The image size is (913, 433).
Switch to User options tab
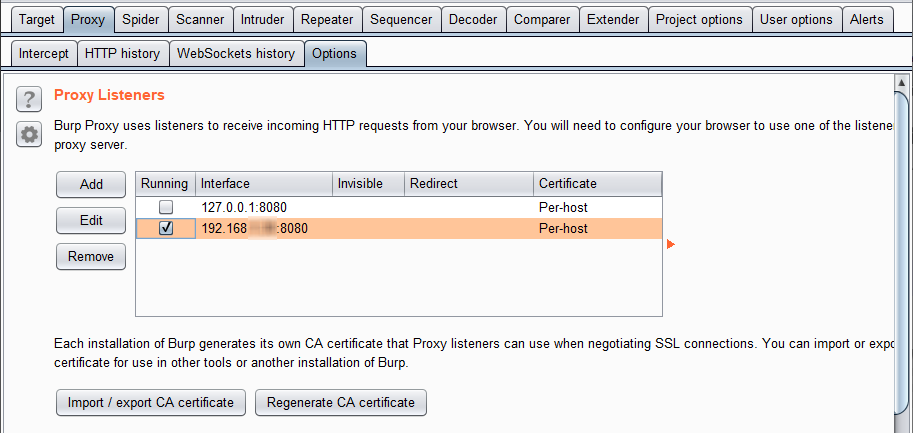(x=796, y=19)
